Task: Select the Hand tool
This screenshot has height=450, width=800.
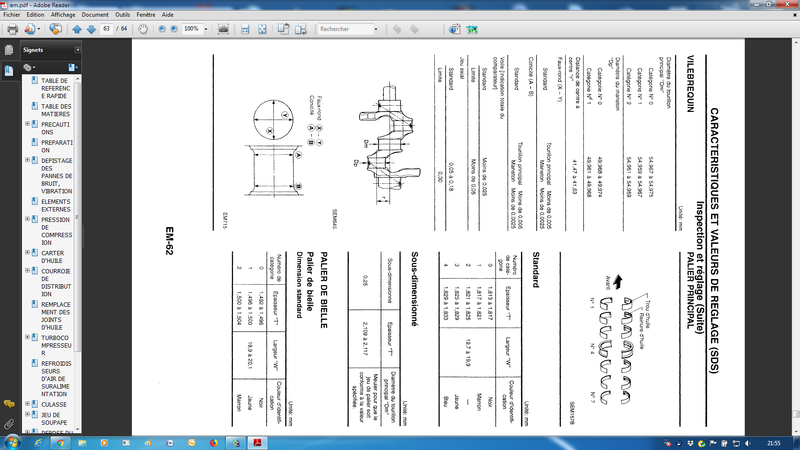Action: [143, 29]
